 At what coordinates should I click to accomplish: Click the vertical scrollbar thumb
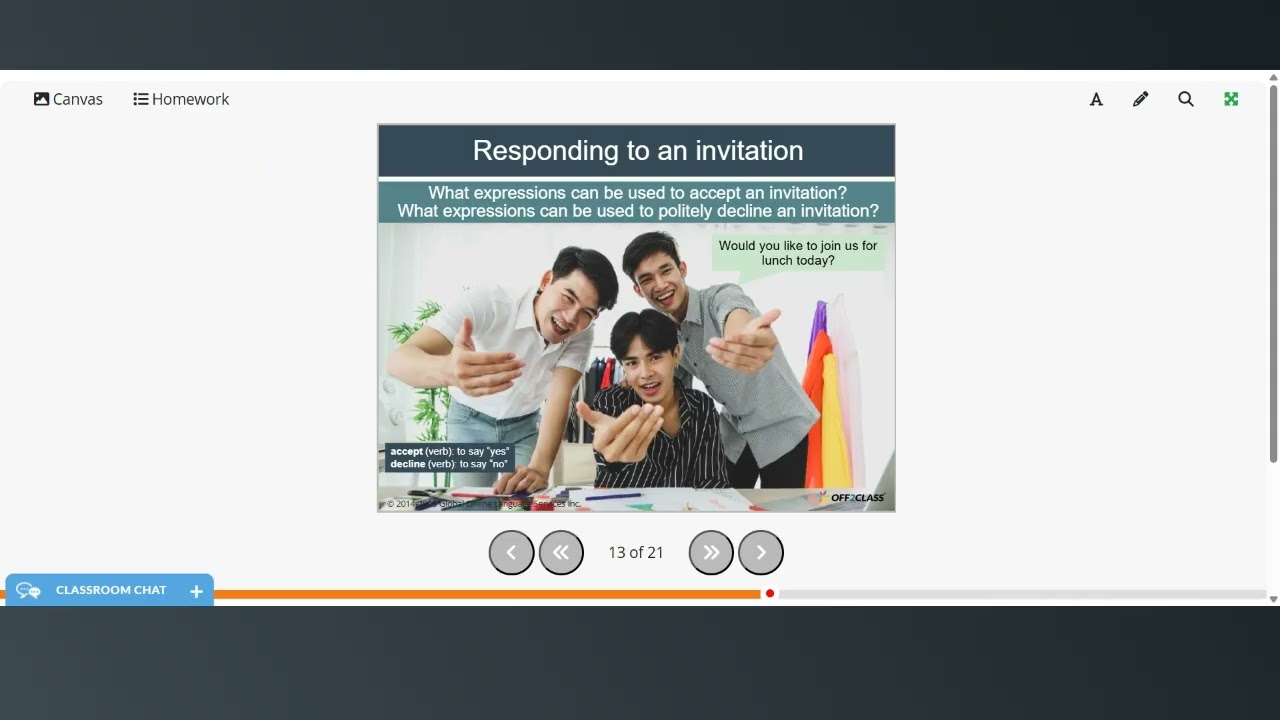click(x=1273, y=273)
